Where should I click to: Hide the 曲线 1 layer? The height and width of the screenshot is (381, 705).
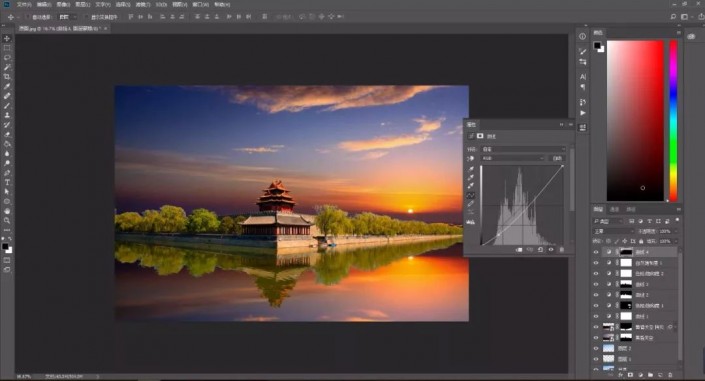(x=596, y=316)
